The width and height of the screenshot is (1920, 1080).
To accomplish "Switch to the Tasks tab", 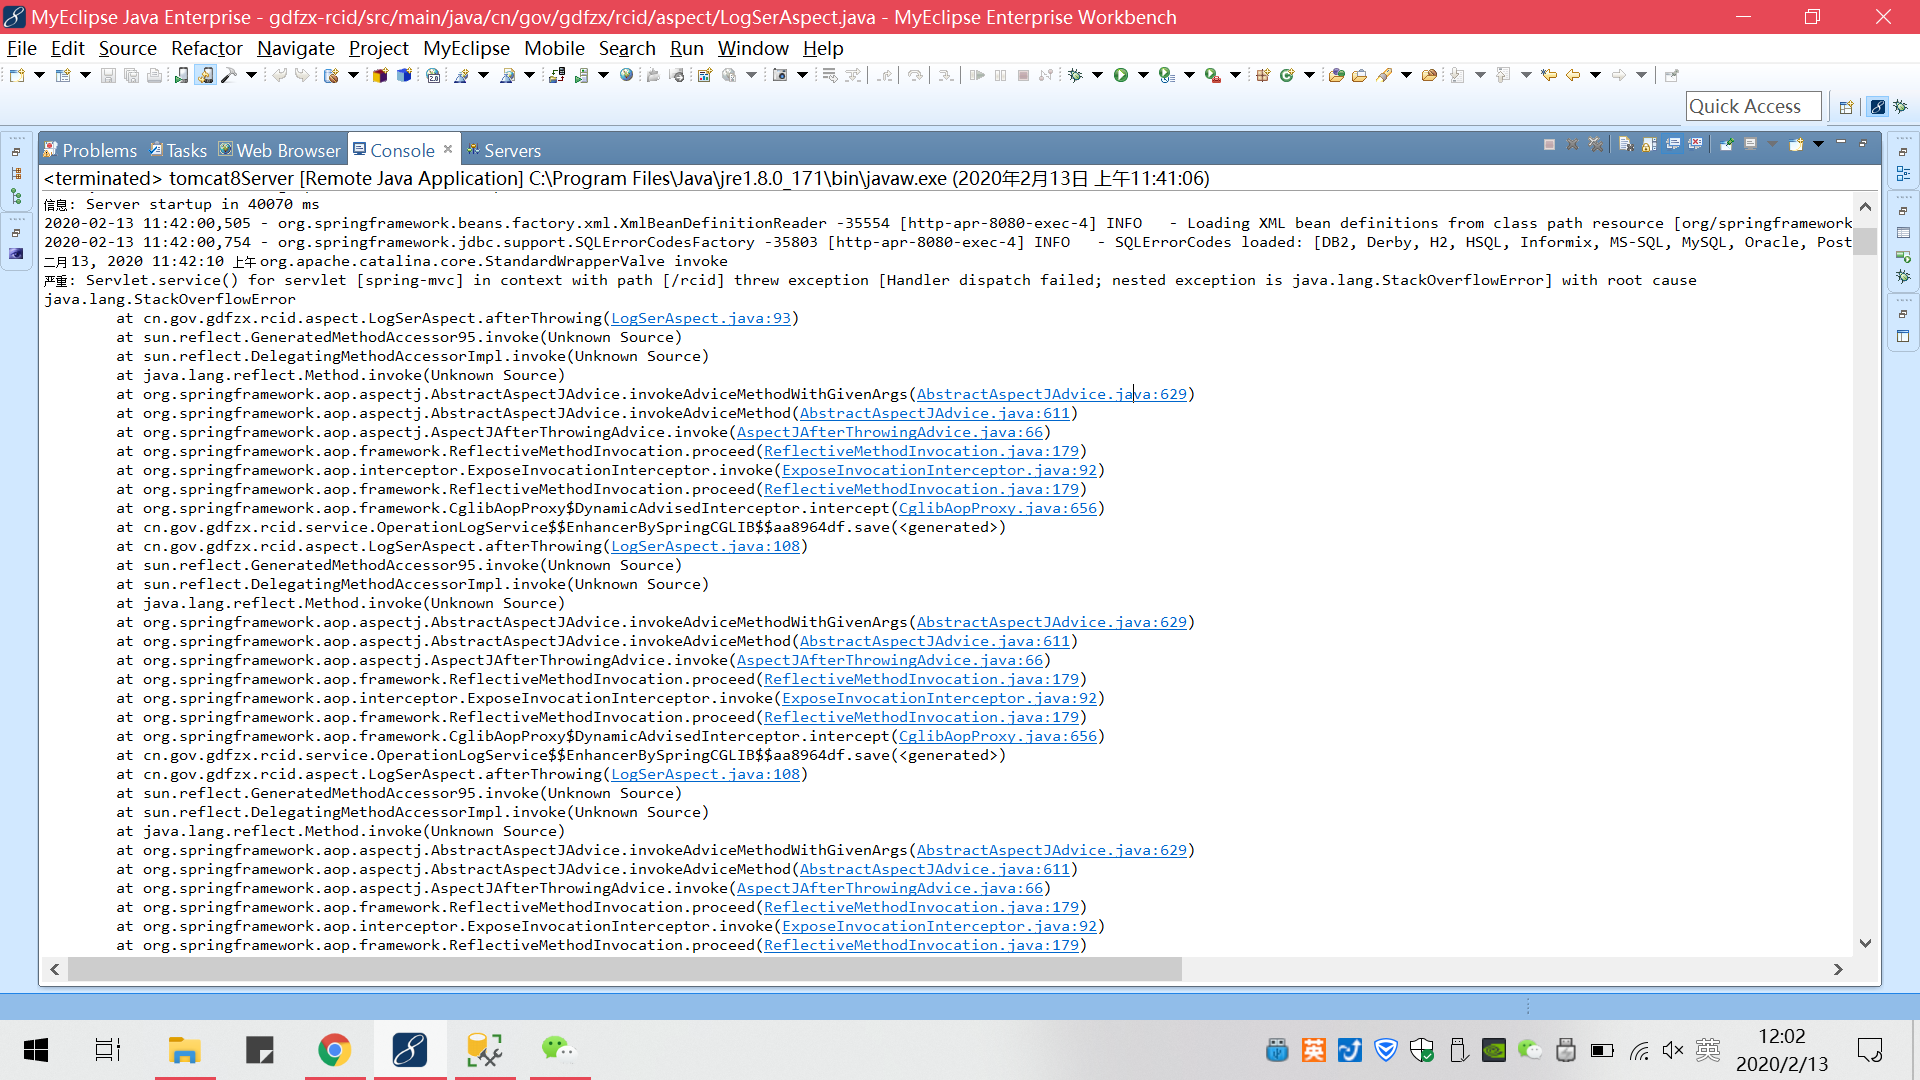I will pyautogui.click(x=178, y=150).
